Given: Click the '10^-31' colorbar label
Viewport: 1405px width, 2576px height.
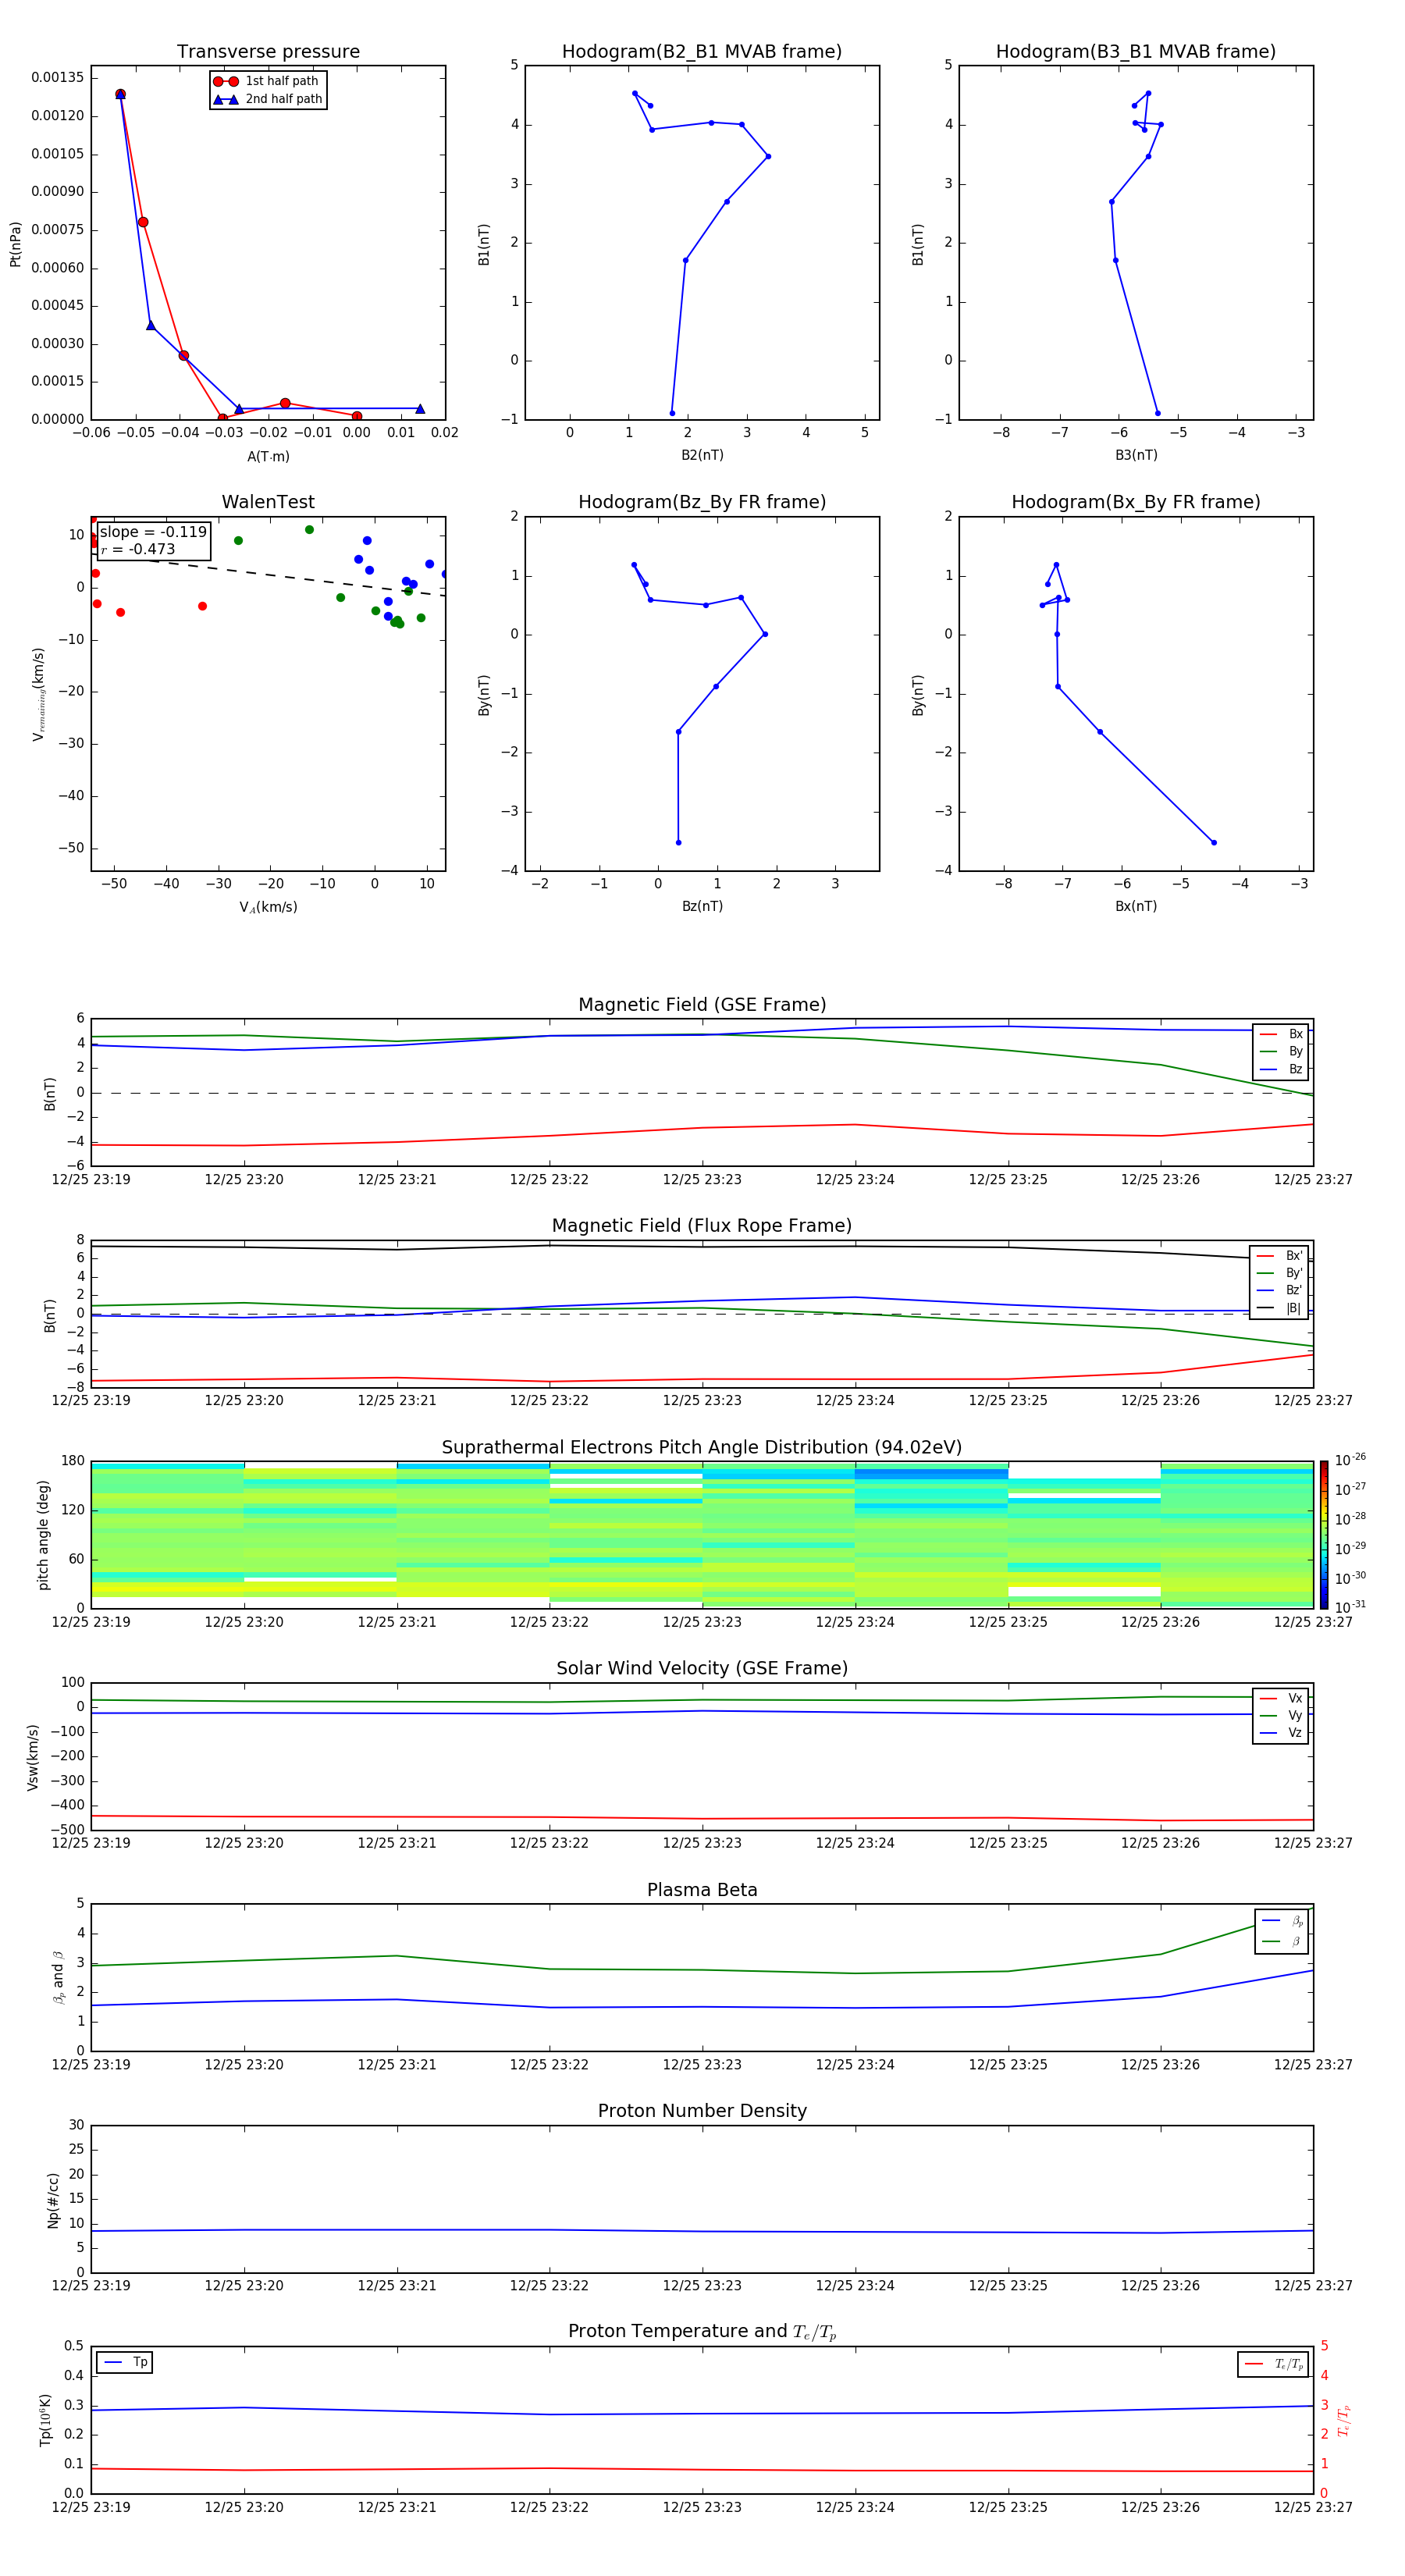Looking at the screenshot, I should pos(1350,1607).
